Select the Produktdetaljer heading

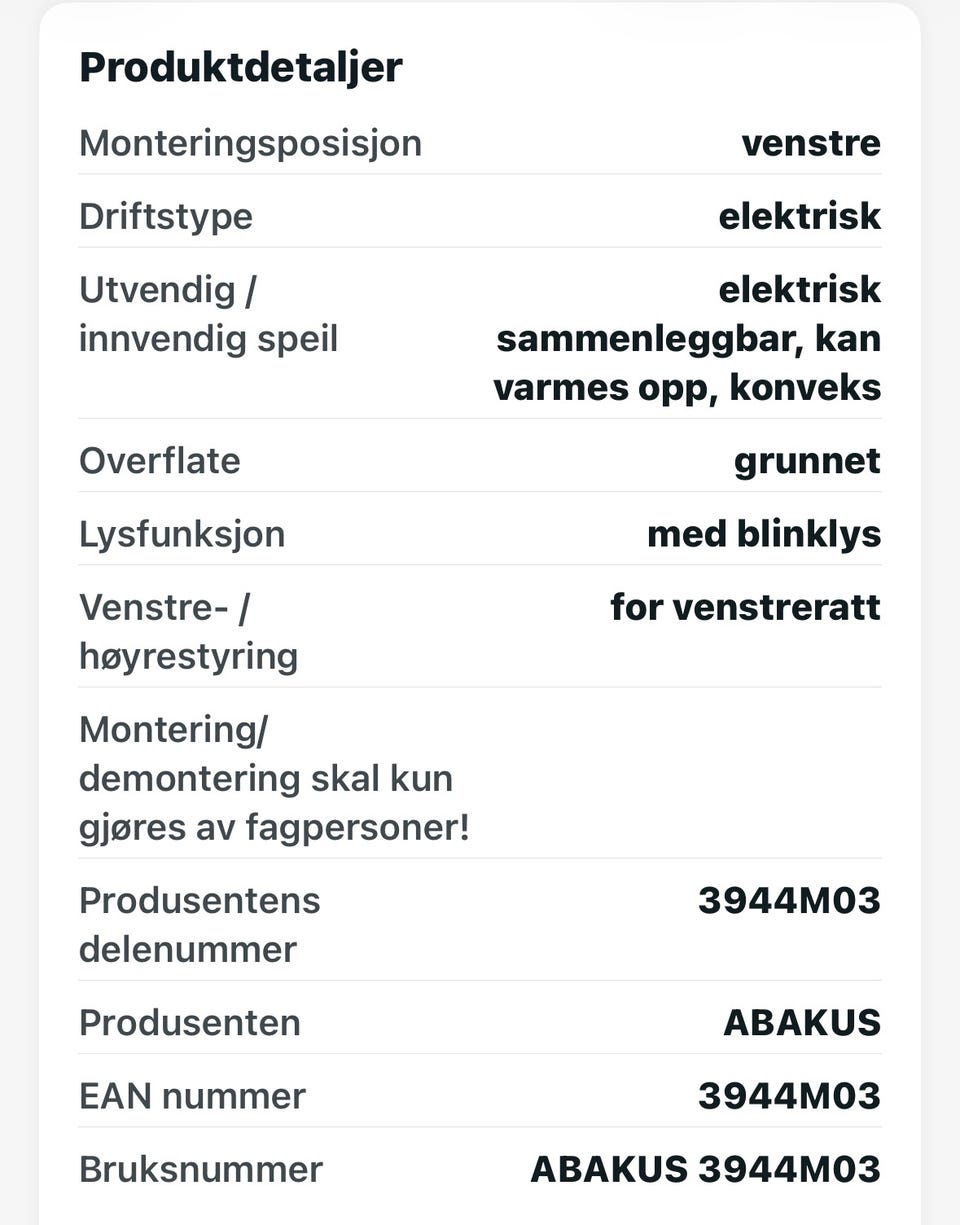tap(240, 68)
